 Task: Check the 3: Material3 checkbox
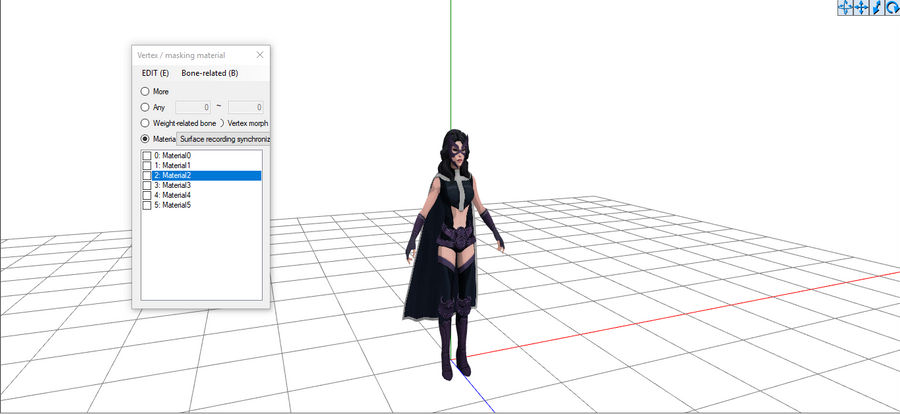[147, 185]
